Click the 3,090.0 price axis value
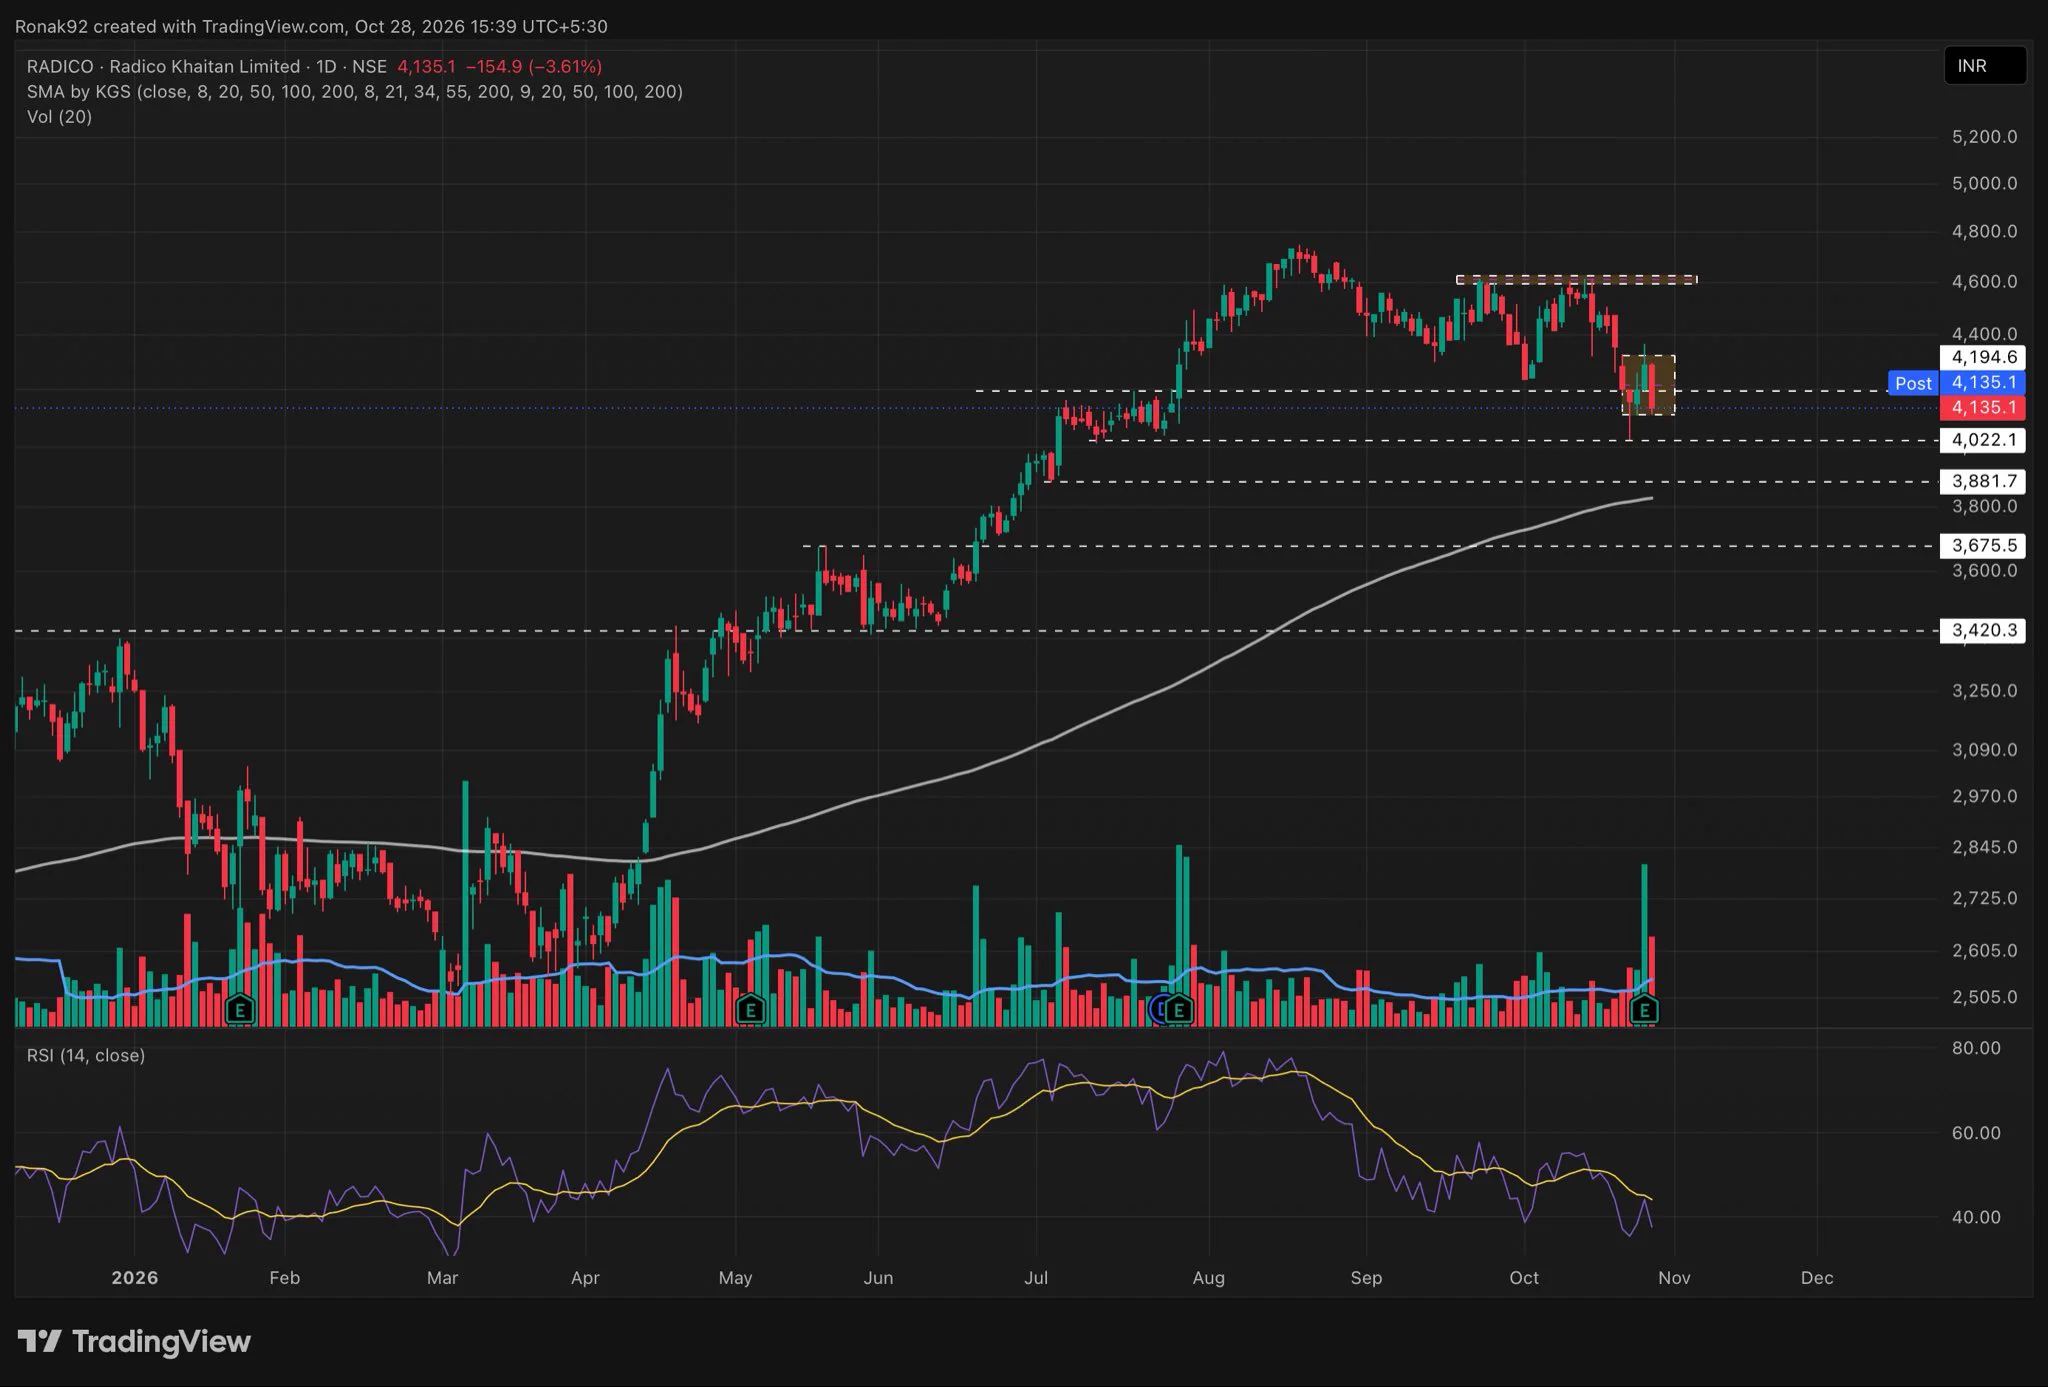2048x1387 pixels. click(x=1984, y=749)
